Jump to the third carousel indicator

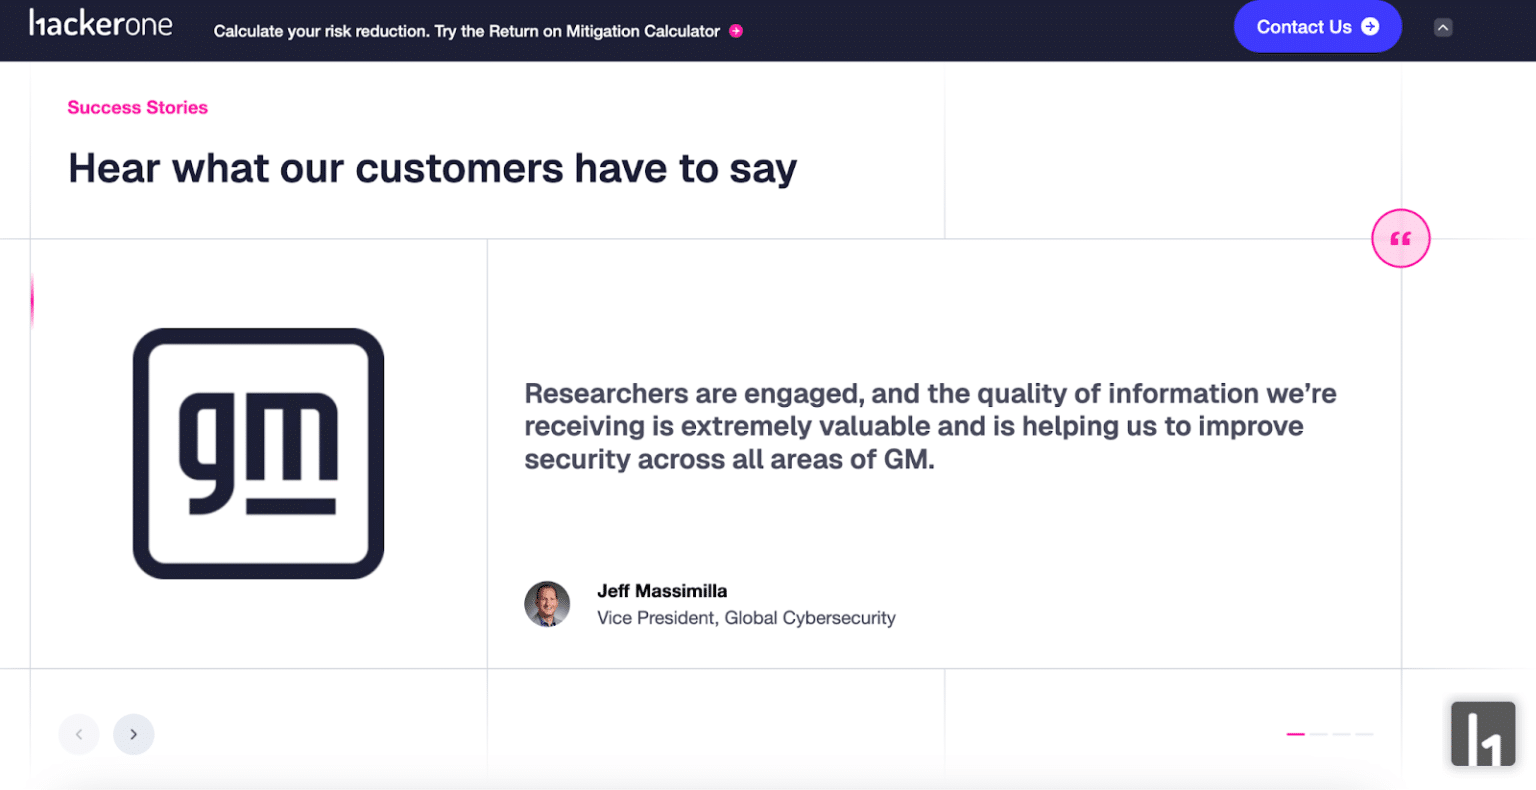(x=1342, y=734)
